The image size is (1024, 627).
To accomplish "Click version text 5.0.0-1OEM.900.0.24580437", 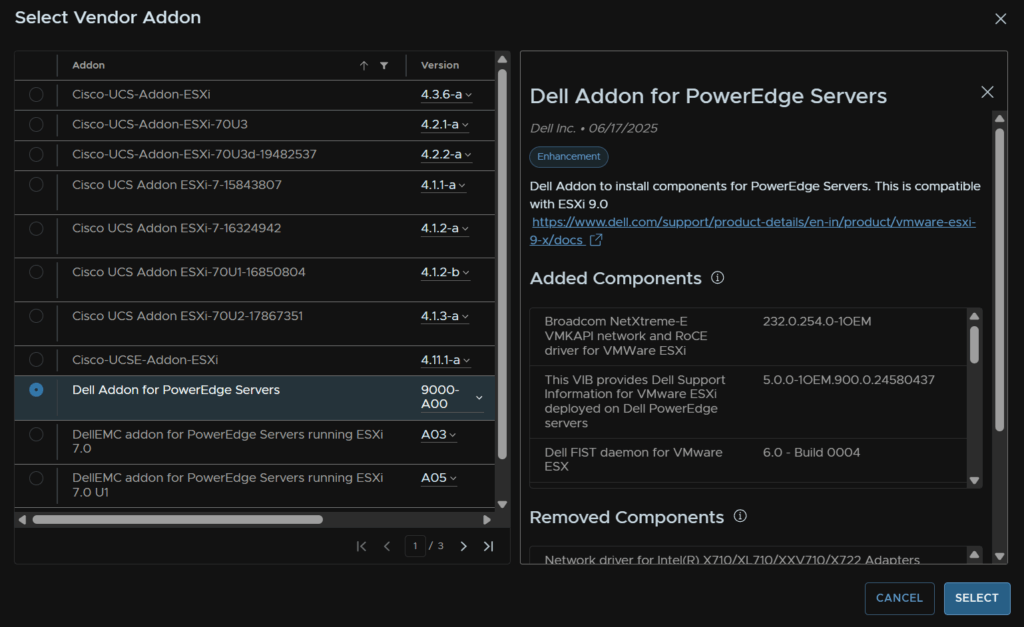I will click(x=848, y=379).
